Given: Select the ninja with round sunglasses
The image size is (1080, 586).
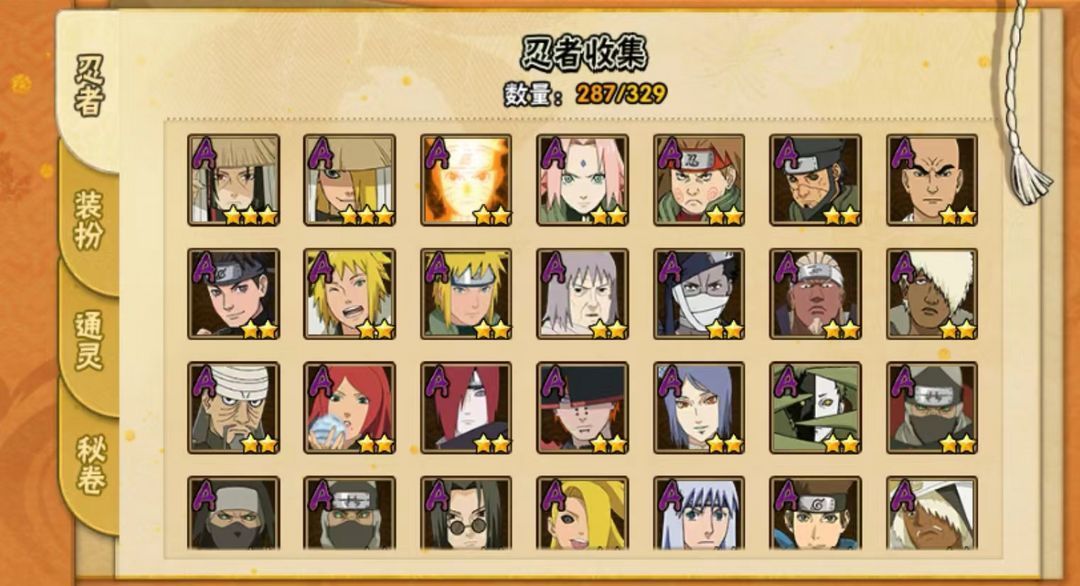Looking at the screenshot, I should click(x=466, y=513).
